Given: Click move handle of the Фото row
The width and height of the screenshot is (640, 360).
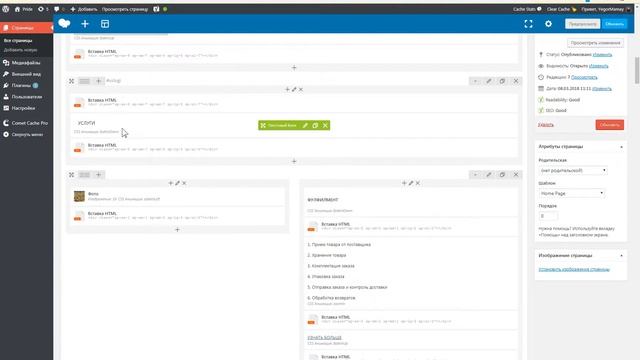Looking at the screenshot, I should pyautogui.click(x=71, y=175).
